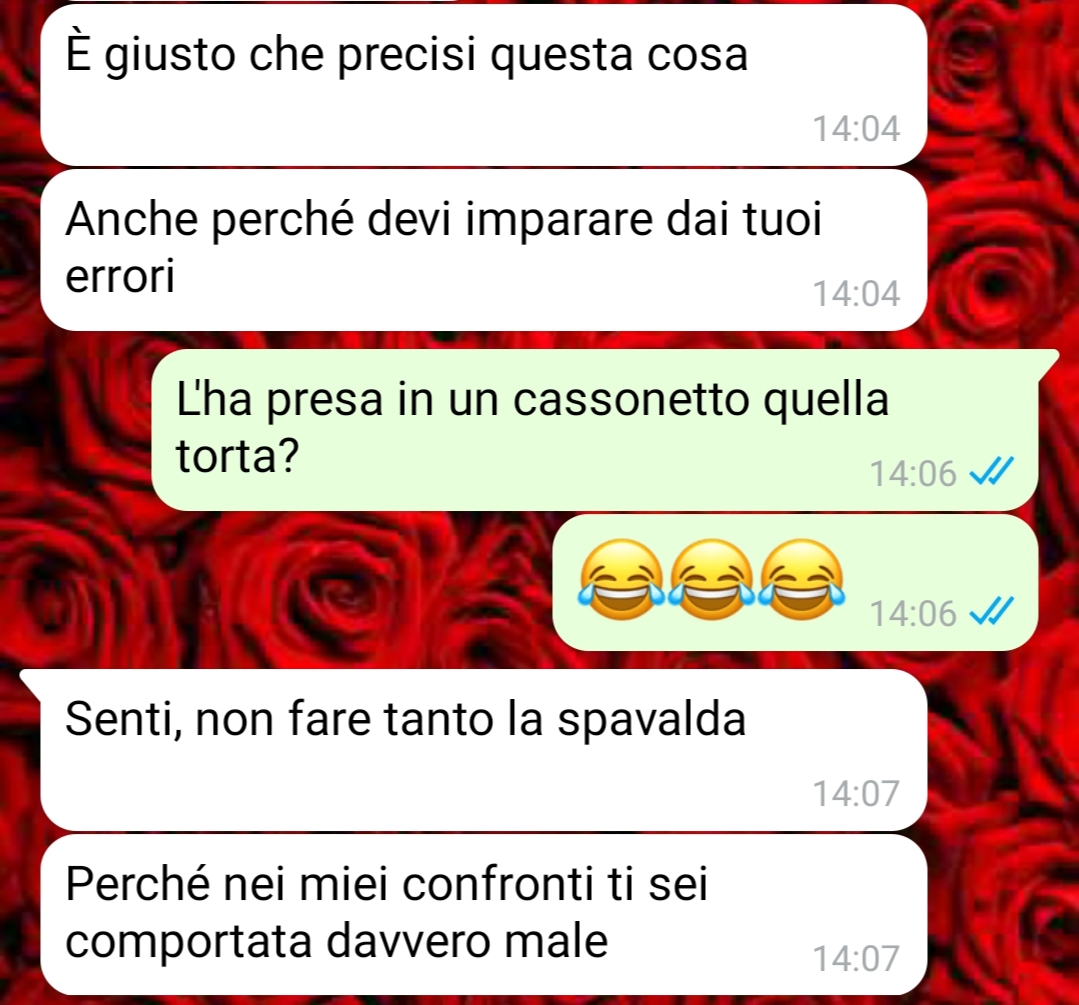Tap the middle laughing-crying emoji
The image size is (1079, 1005).
(712, 580)
